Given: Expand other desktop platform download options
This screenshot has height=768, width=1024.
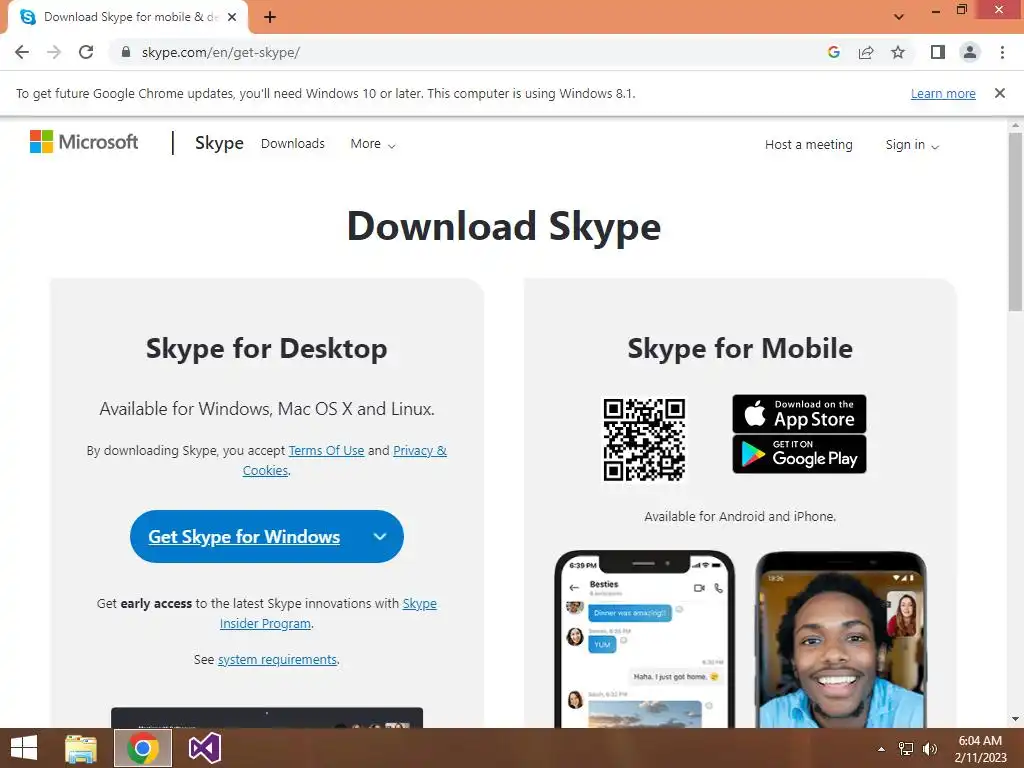Looking at the screenshot, I should pyautogui.click(x=380, y=537).
